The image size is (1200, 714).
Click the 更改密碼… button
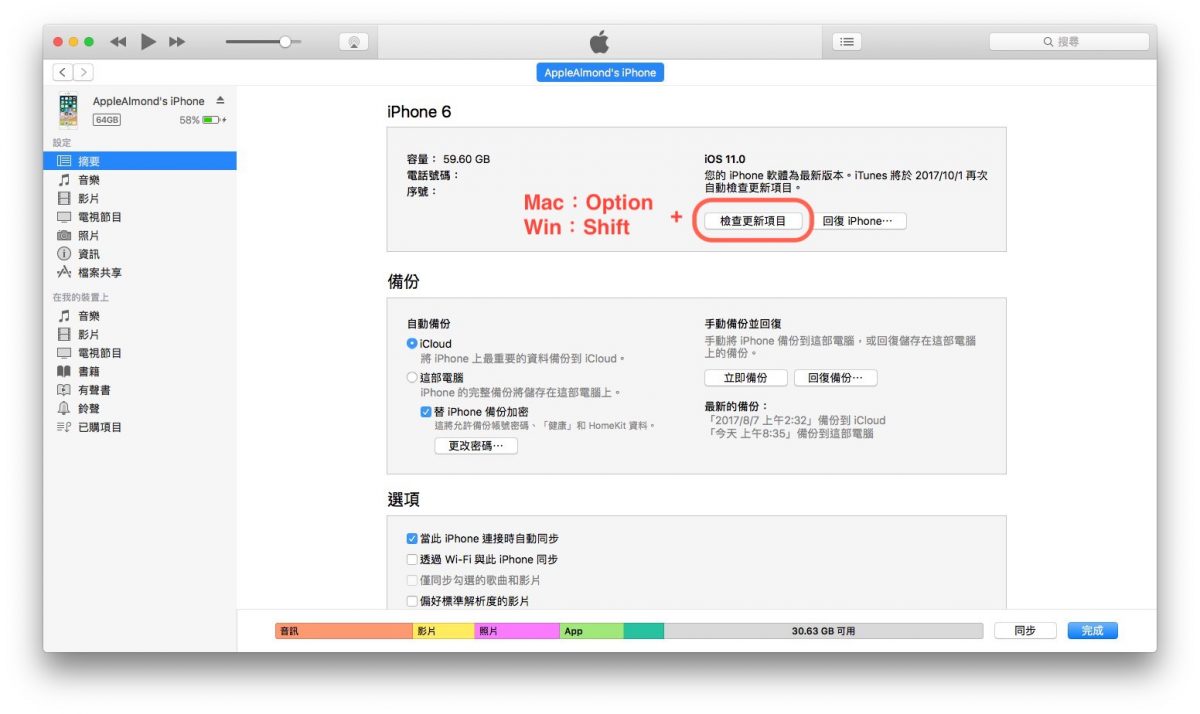tap(476, 446)
